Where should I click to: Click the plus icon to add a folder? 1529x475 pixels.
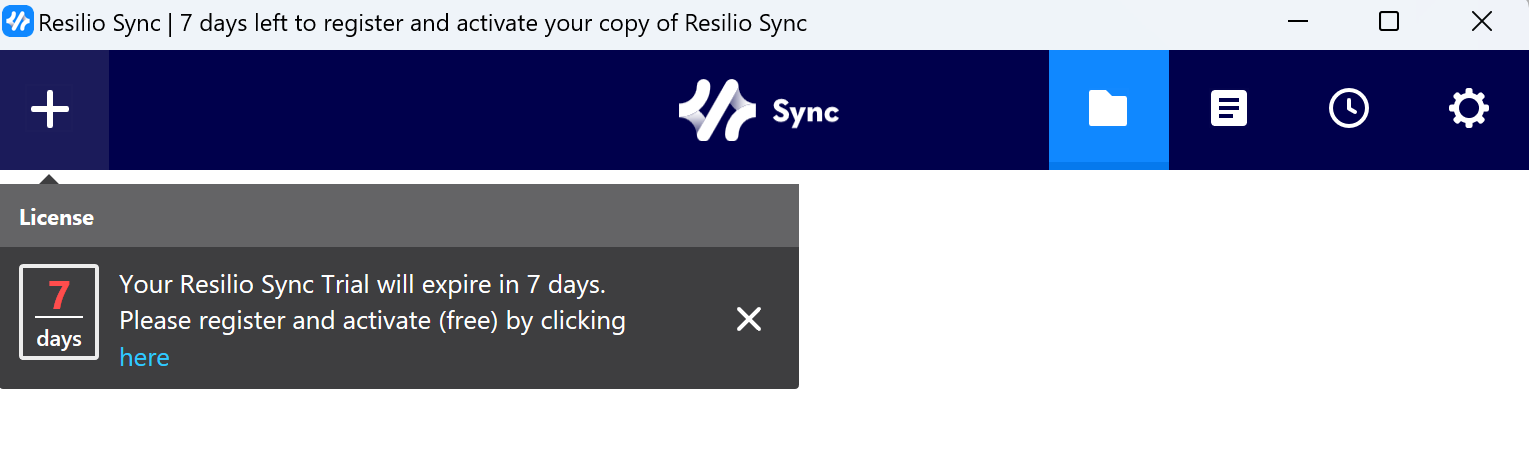click(50, 109)
